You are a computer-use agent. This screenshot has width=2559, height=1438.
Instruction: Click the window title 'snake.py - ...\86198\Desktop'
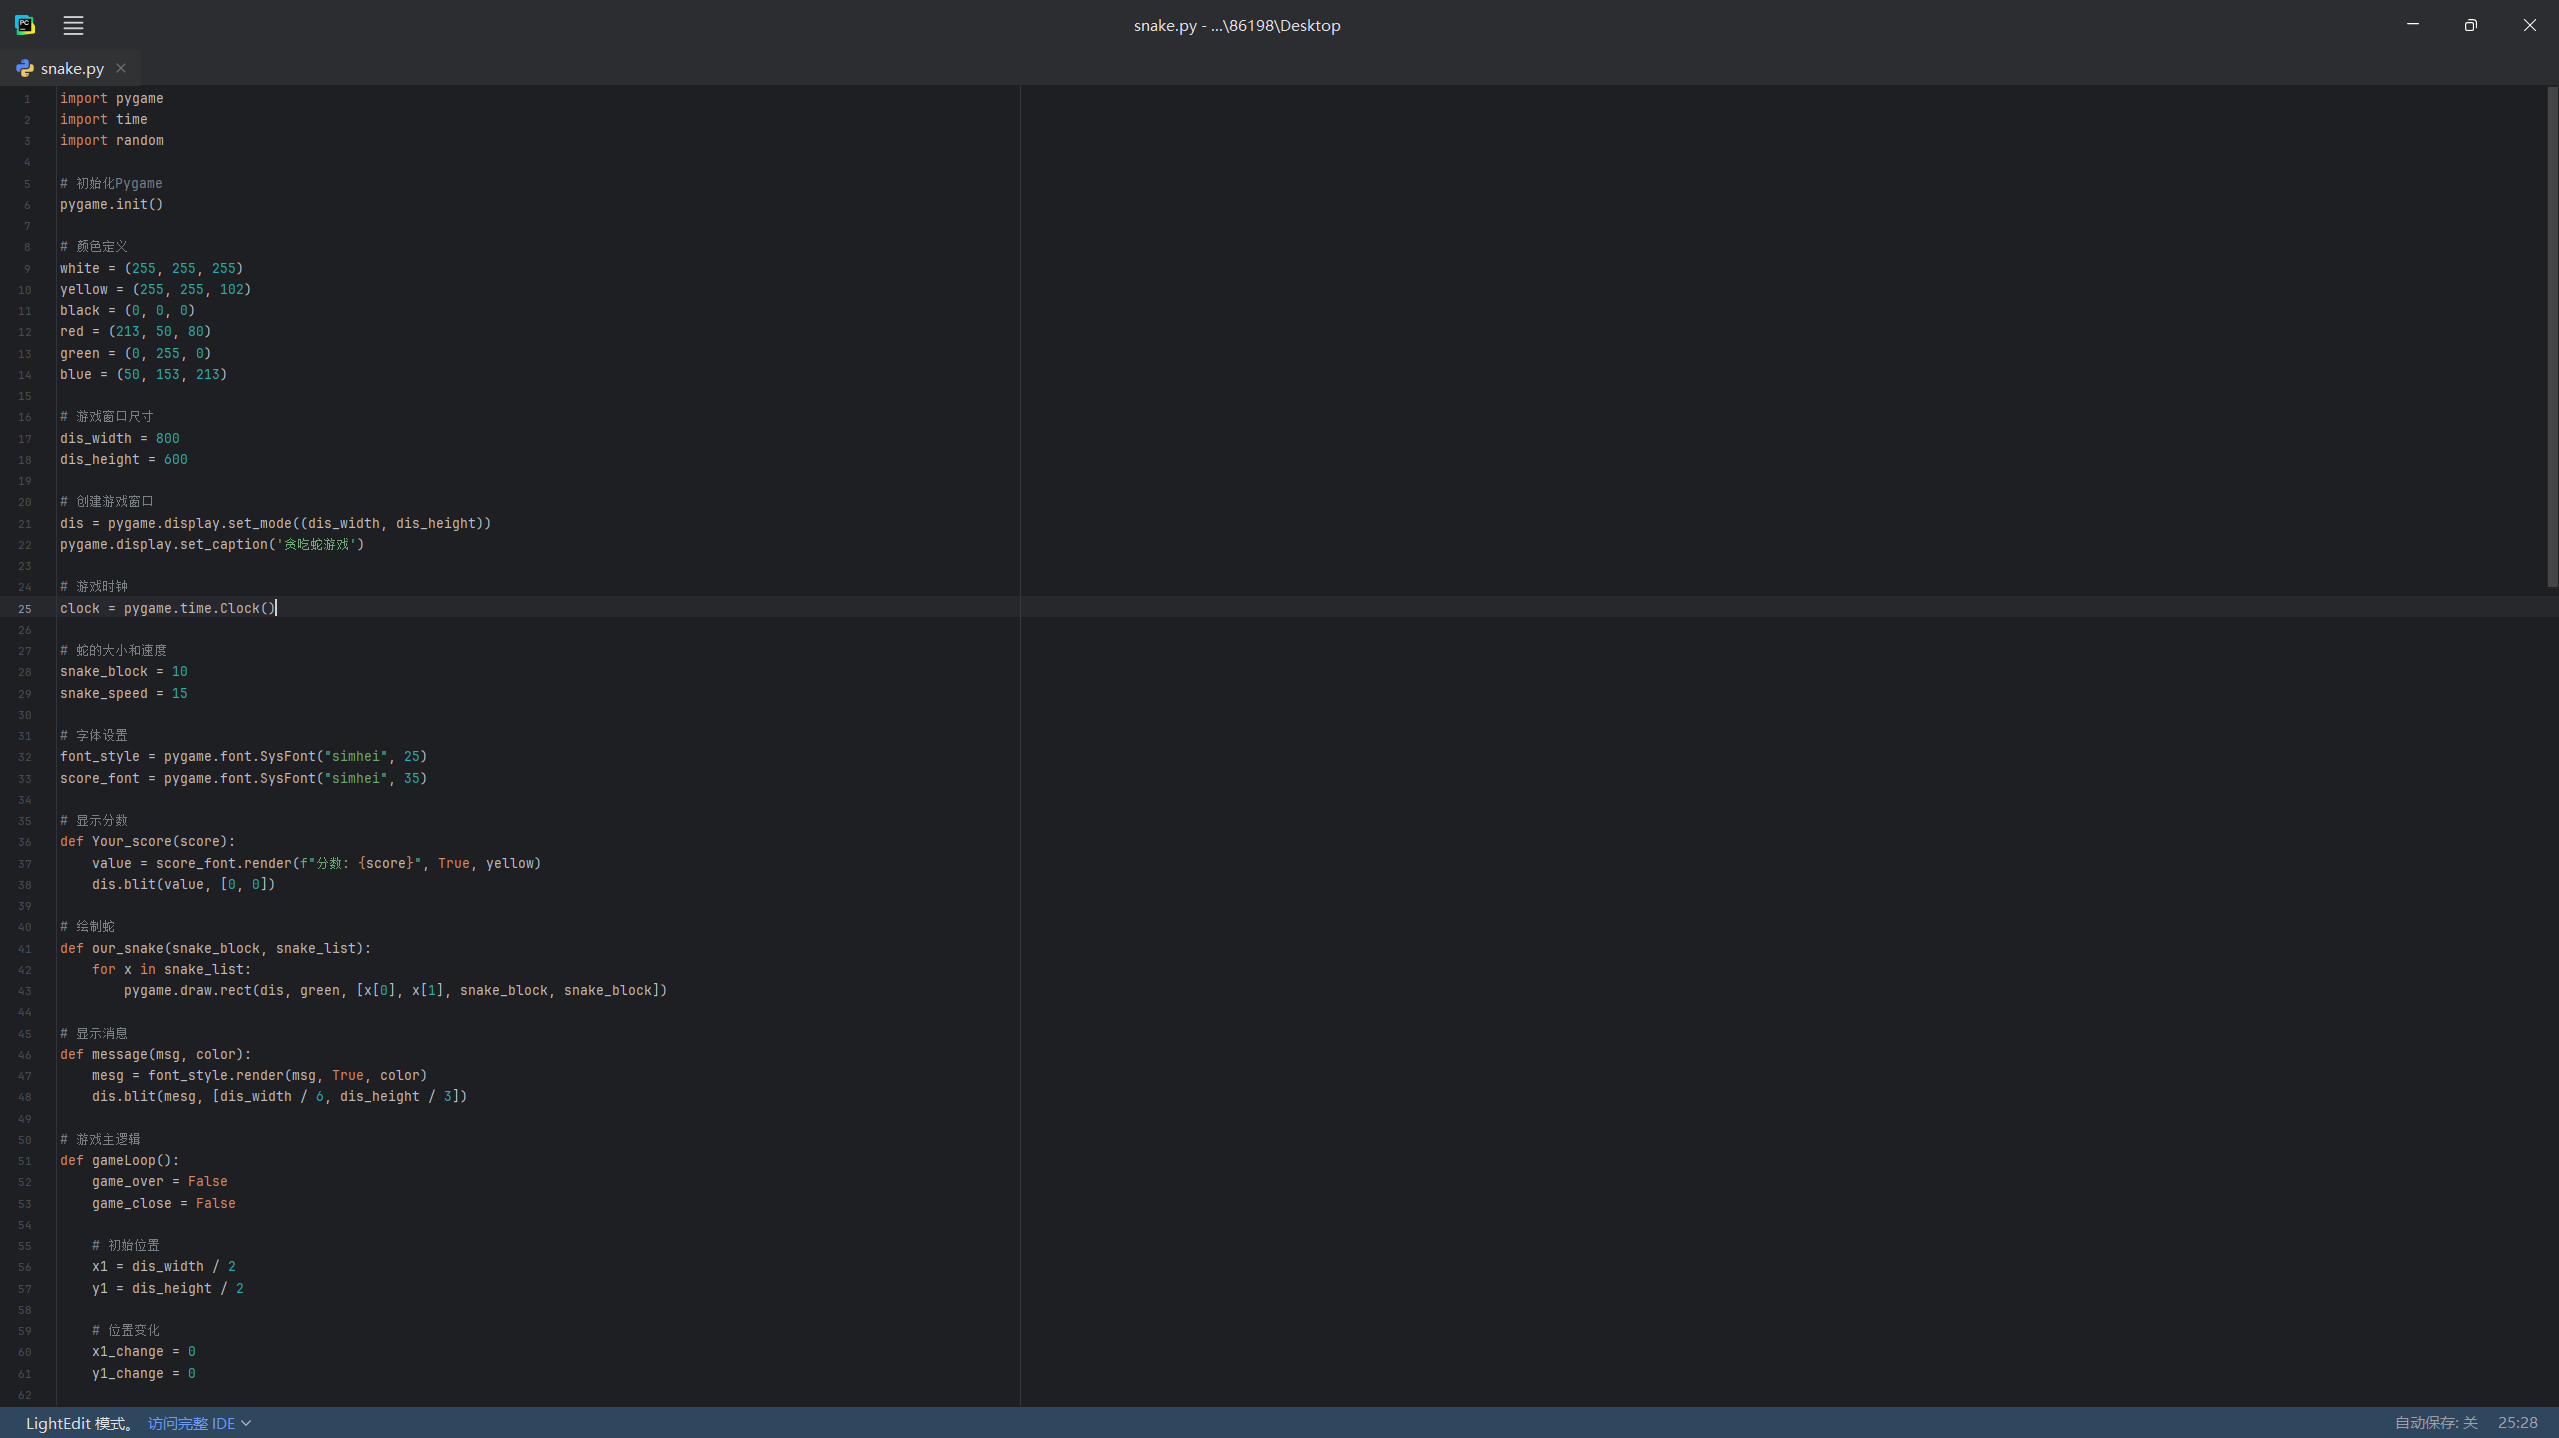1236,25
